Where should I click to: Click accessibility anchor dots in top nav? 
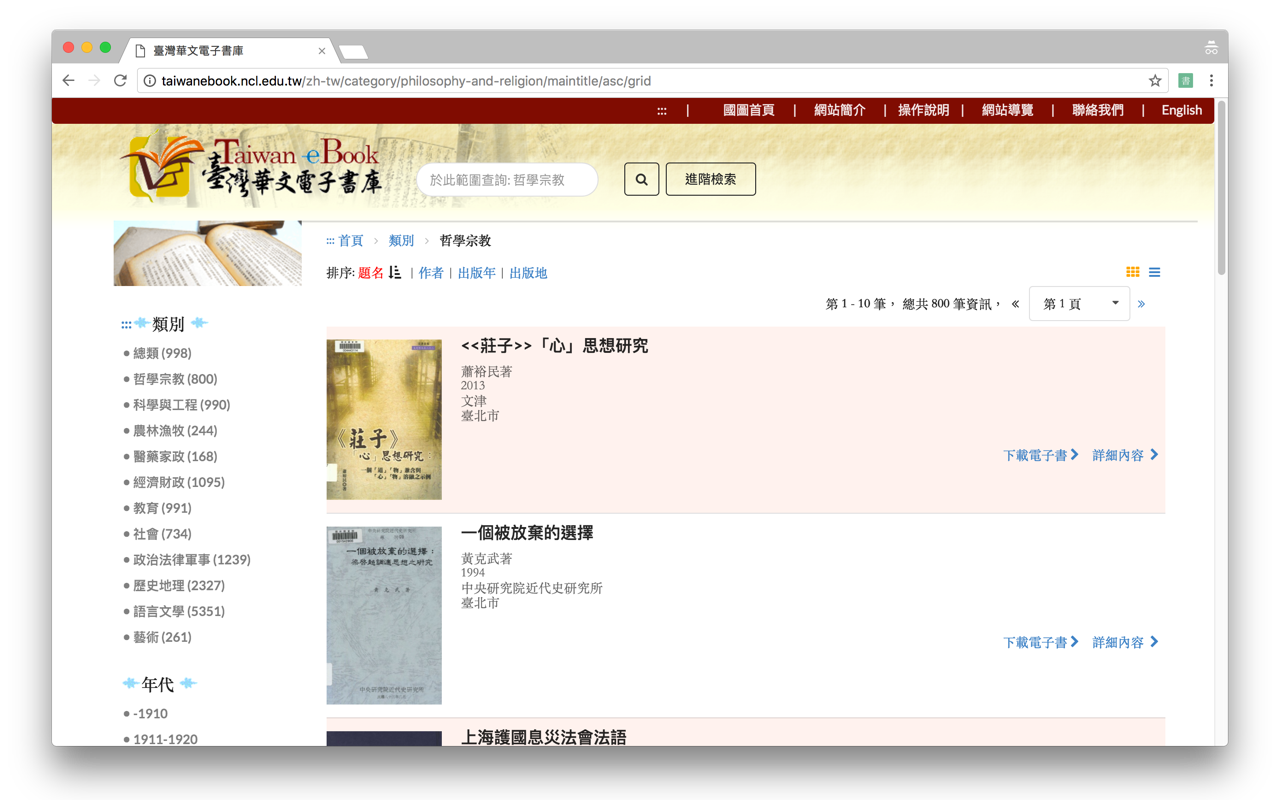coord(662,111)
